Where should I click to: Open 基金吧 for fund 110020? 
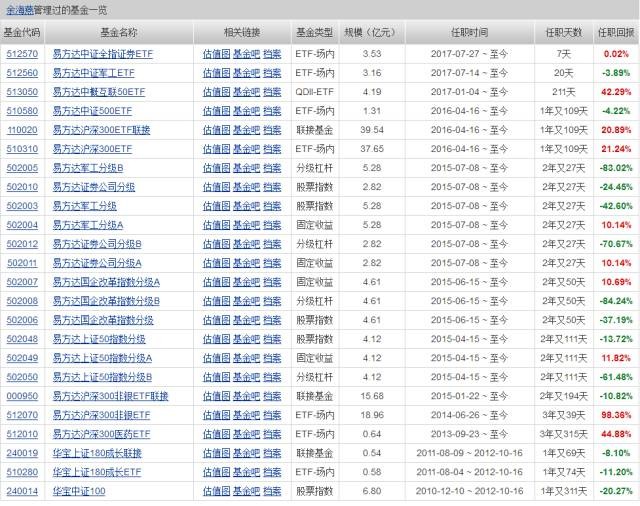click(246, 130)
